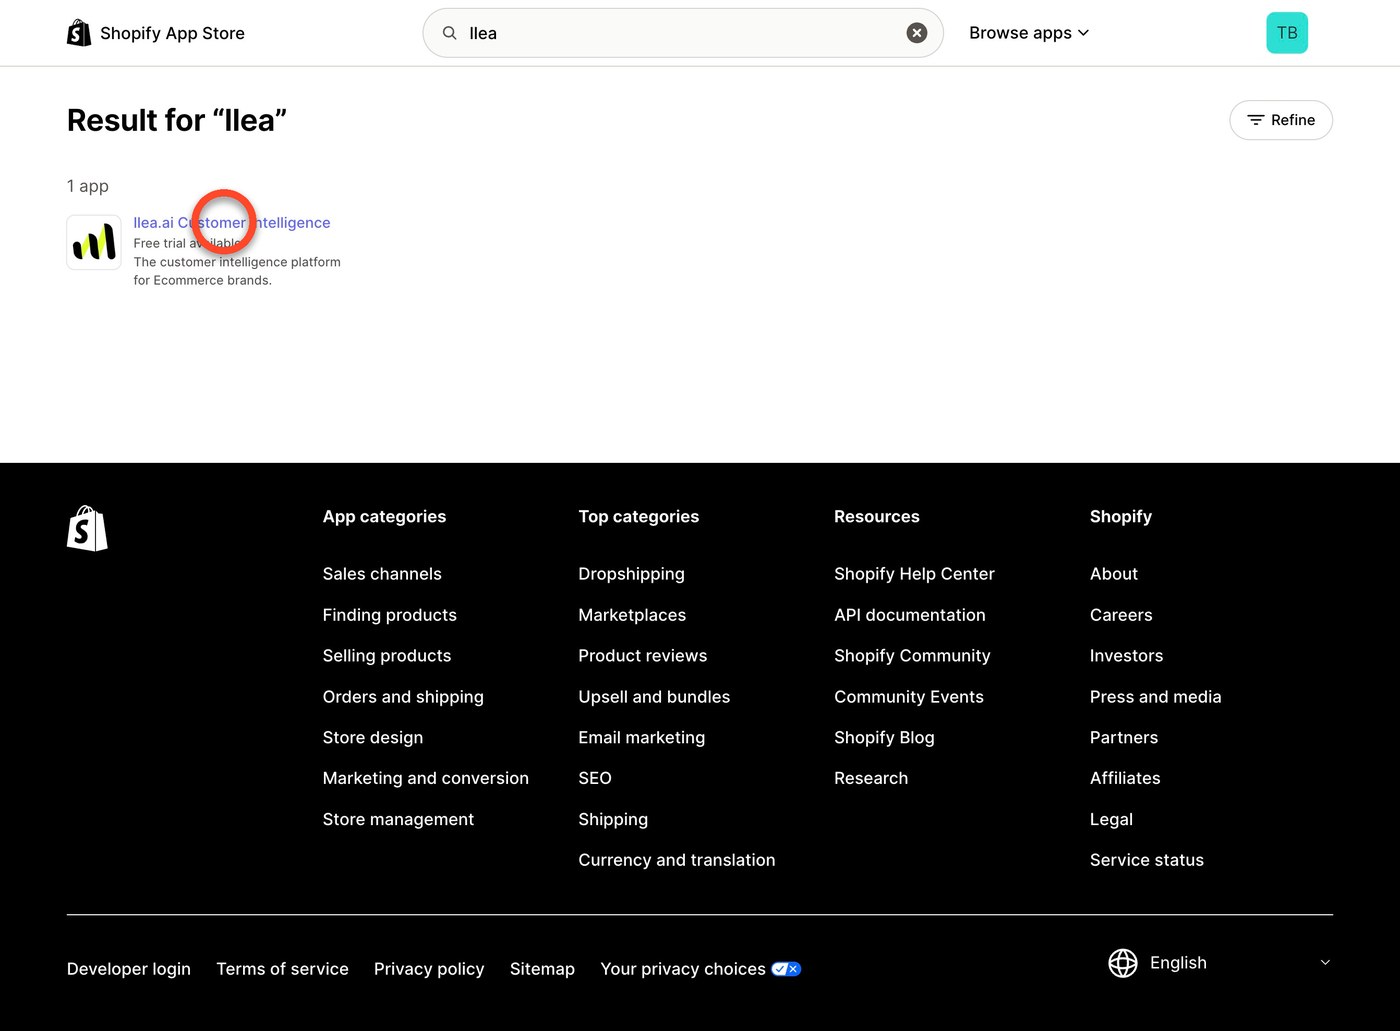Open Terms of service link

283,969
